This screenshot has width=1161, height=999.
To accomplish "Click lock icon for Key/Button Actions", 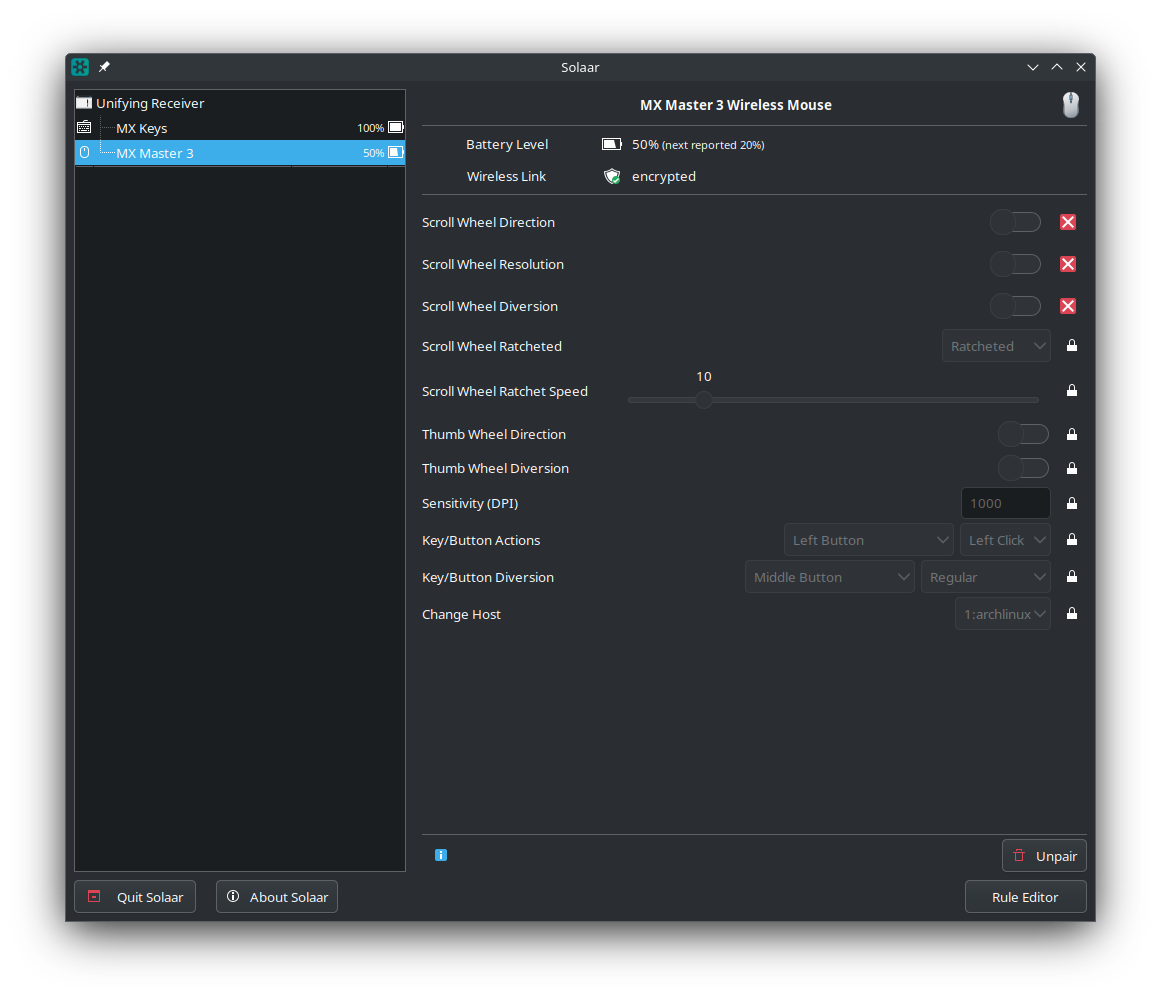I will coord(1071,539).
